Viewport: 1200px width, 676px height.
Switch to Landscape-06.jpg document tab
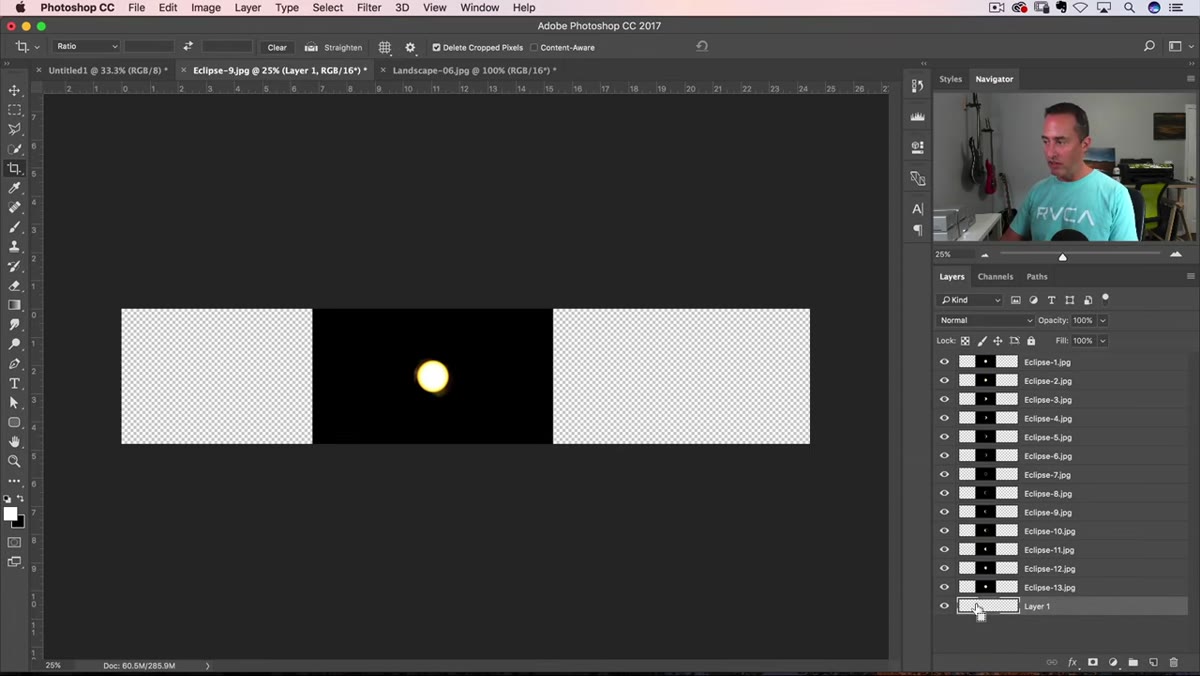pos(475,70)
